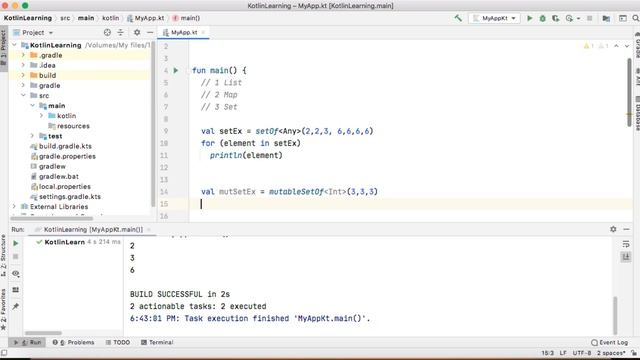Locate file with crosshair icon in Project panel
The image size is (640, 360).
(x=107, y=32)
